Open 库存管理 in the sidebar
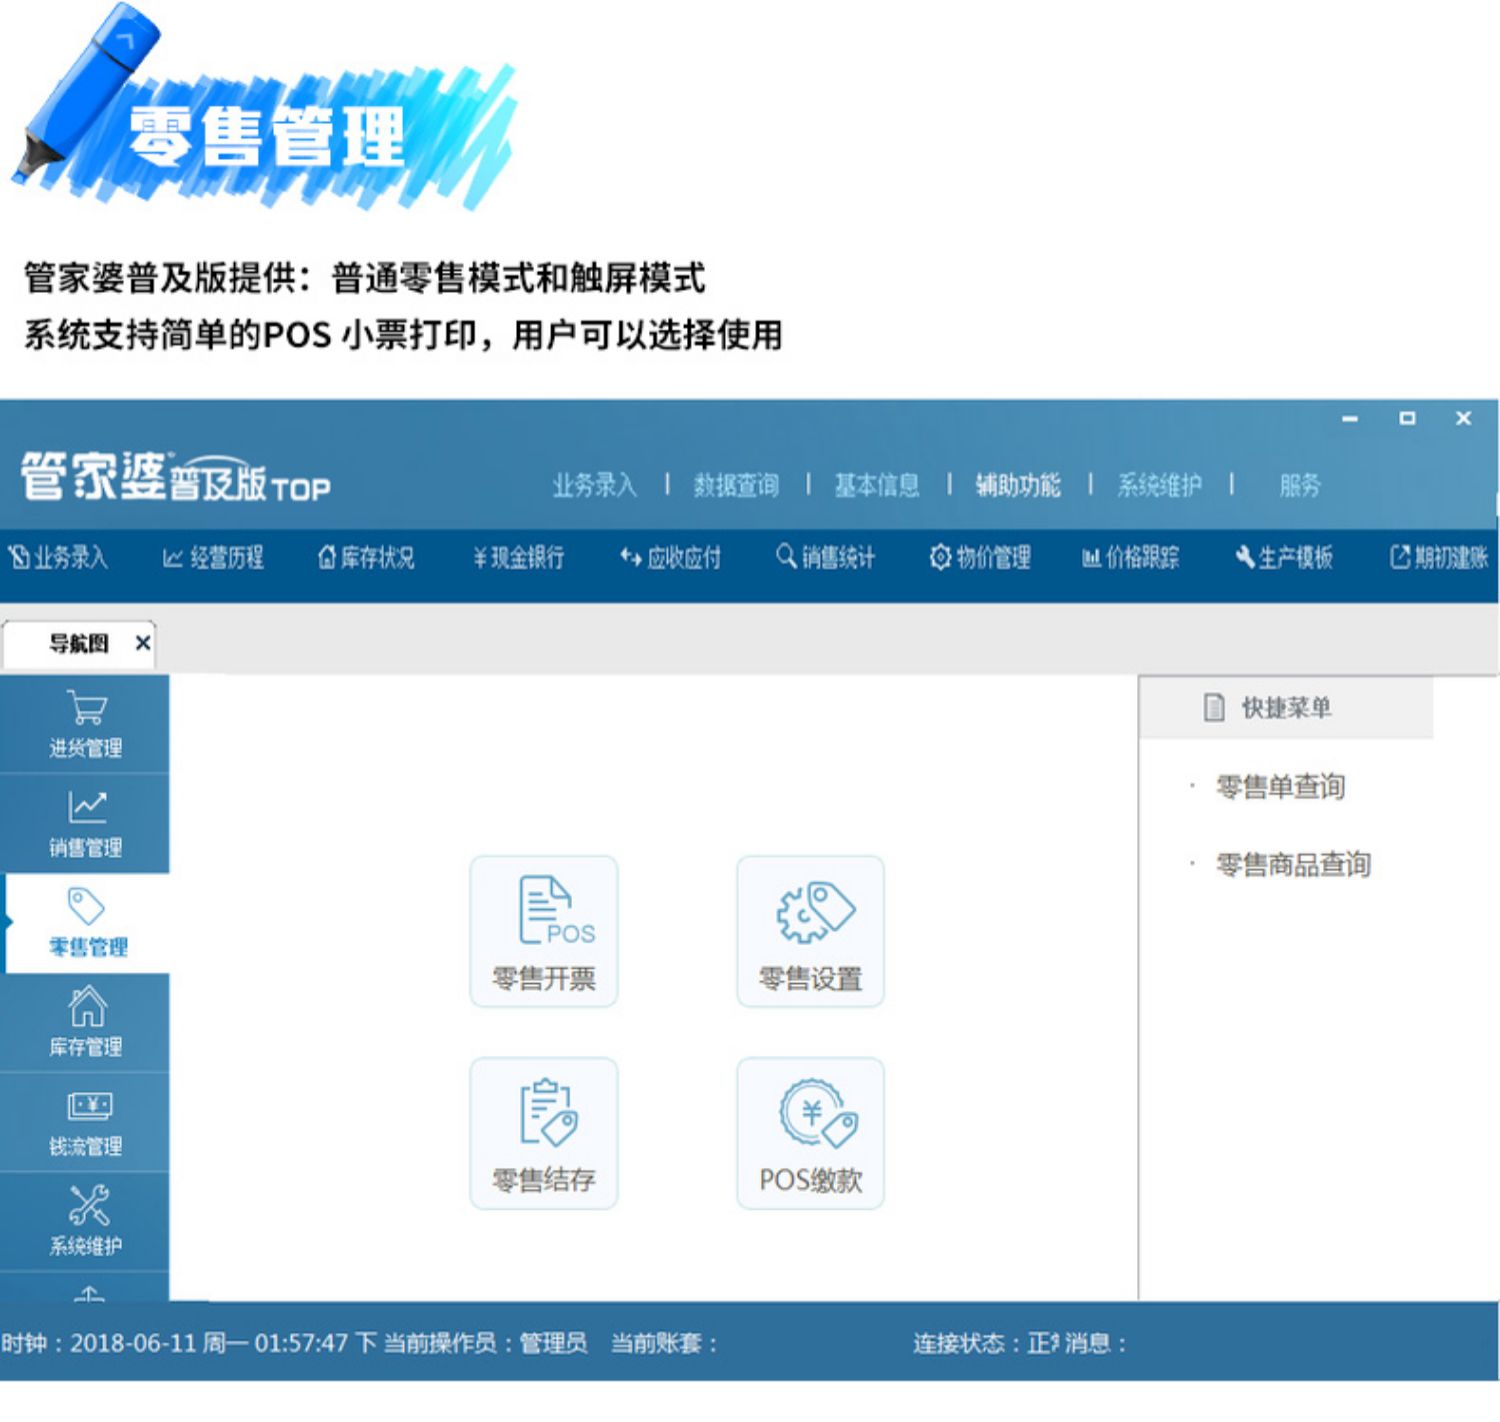 (85, 1023)
